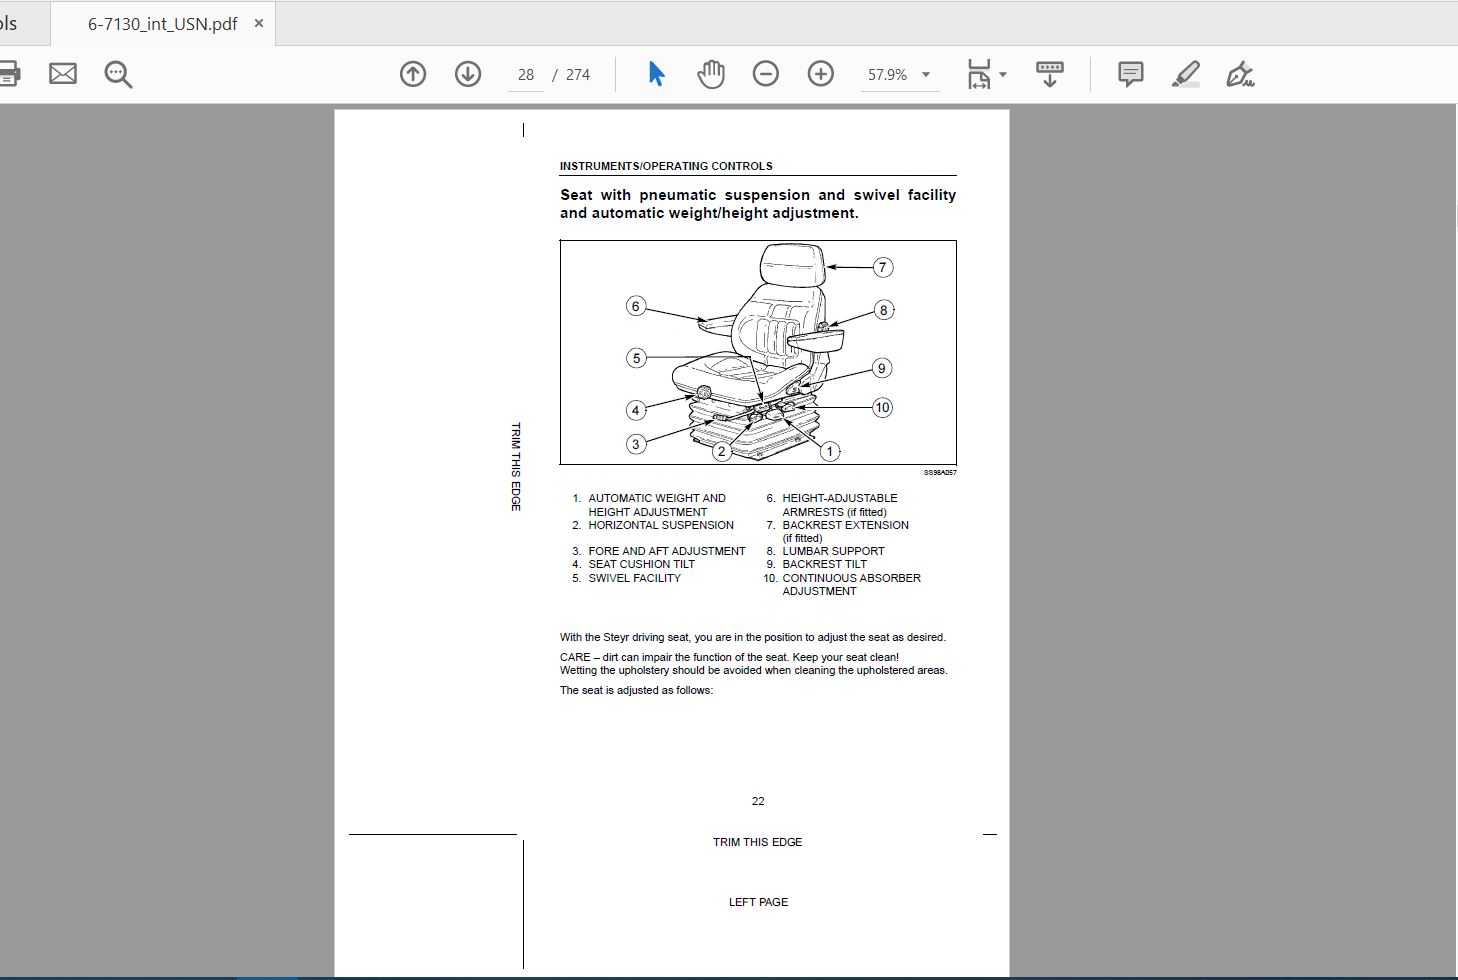The image size is (1458, 980).
Task: Open the find text magnifier tool
Action: pos(118,74)
